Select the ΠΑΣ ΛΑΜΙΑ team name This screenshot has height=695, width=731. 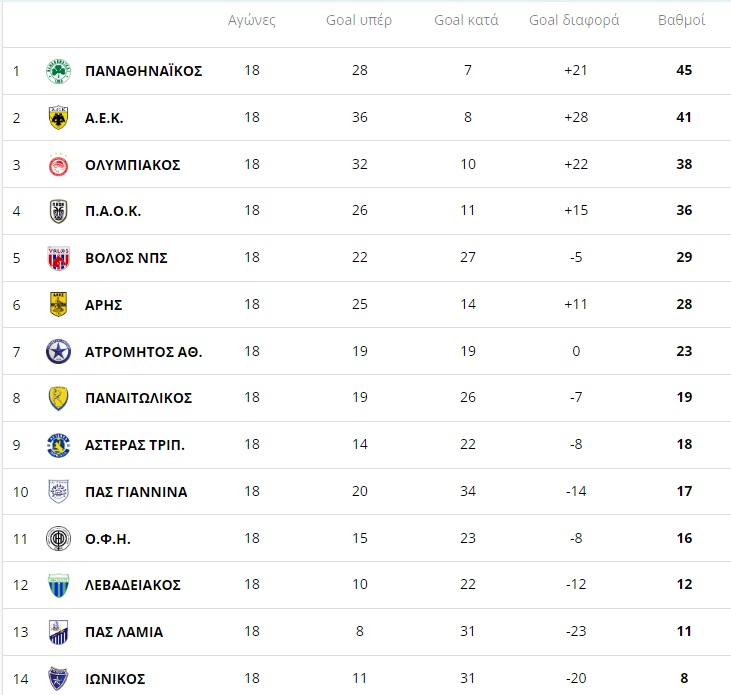click(124, 632)
